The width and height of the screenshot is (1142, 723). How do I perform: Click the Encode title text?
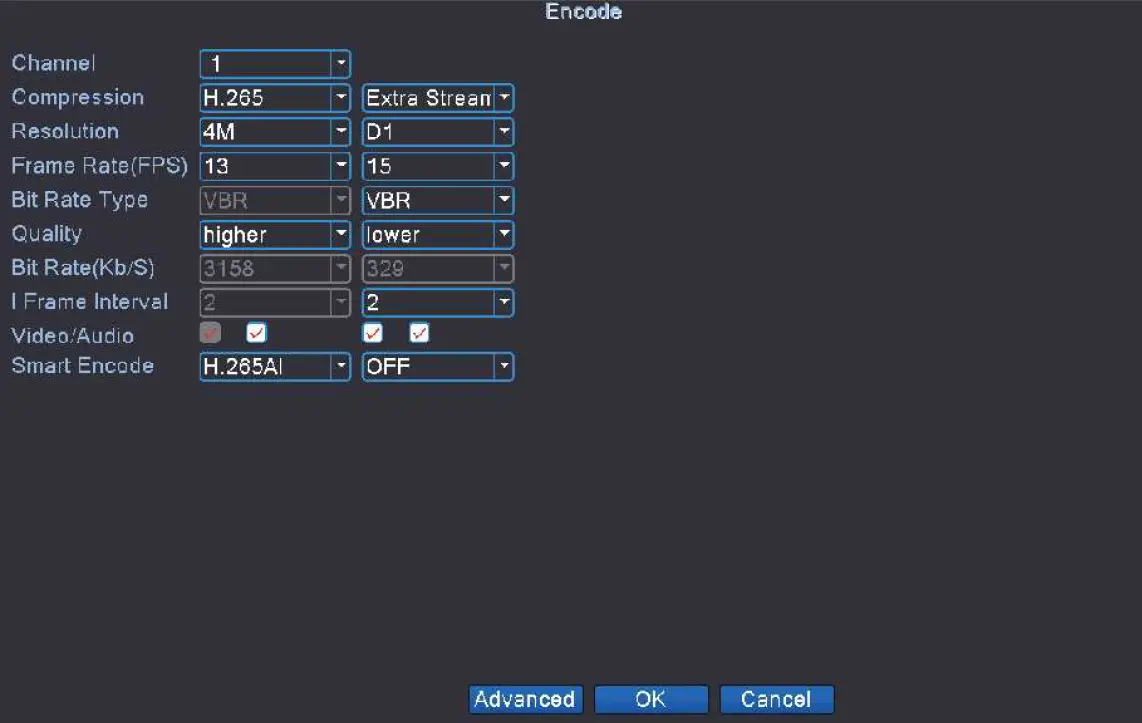pos(583,12)
